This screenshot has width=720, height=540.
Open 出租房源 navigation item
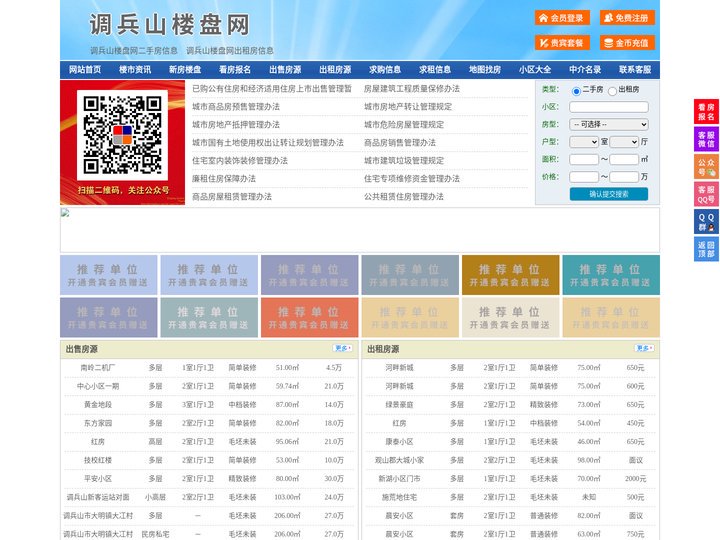pos(335,70)
